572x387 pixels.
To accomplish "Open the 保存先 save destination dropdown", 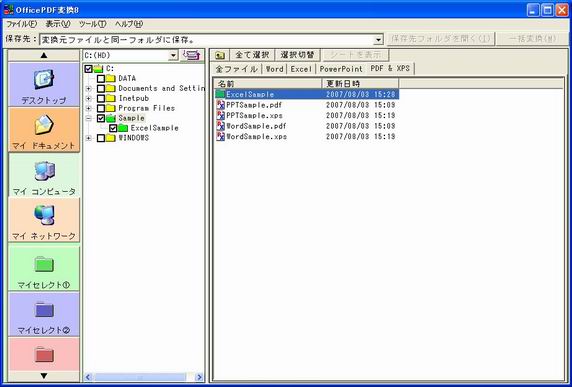I will (379, 39).
